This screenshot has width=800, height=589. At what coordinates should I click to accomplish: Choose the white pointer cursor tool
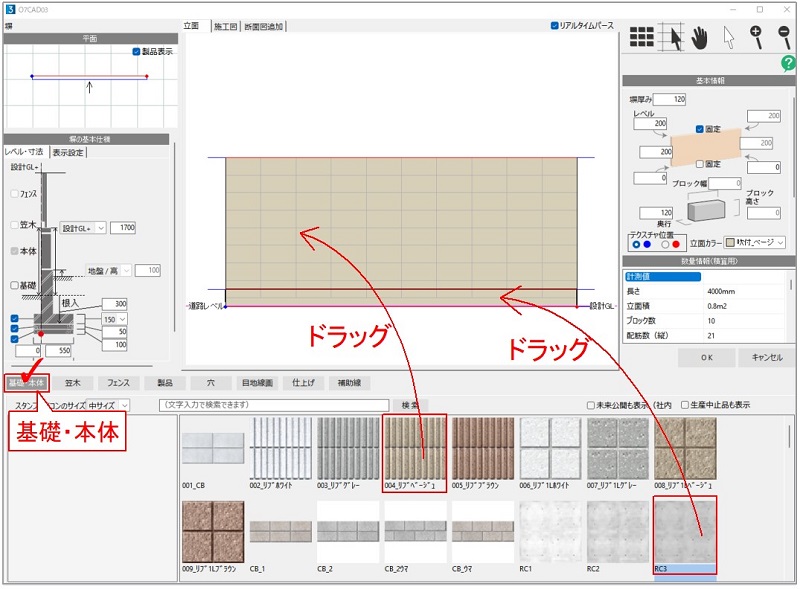click(x=729, y=38)
